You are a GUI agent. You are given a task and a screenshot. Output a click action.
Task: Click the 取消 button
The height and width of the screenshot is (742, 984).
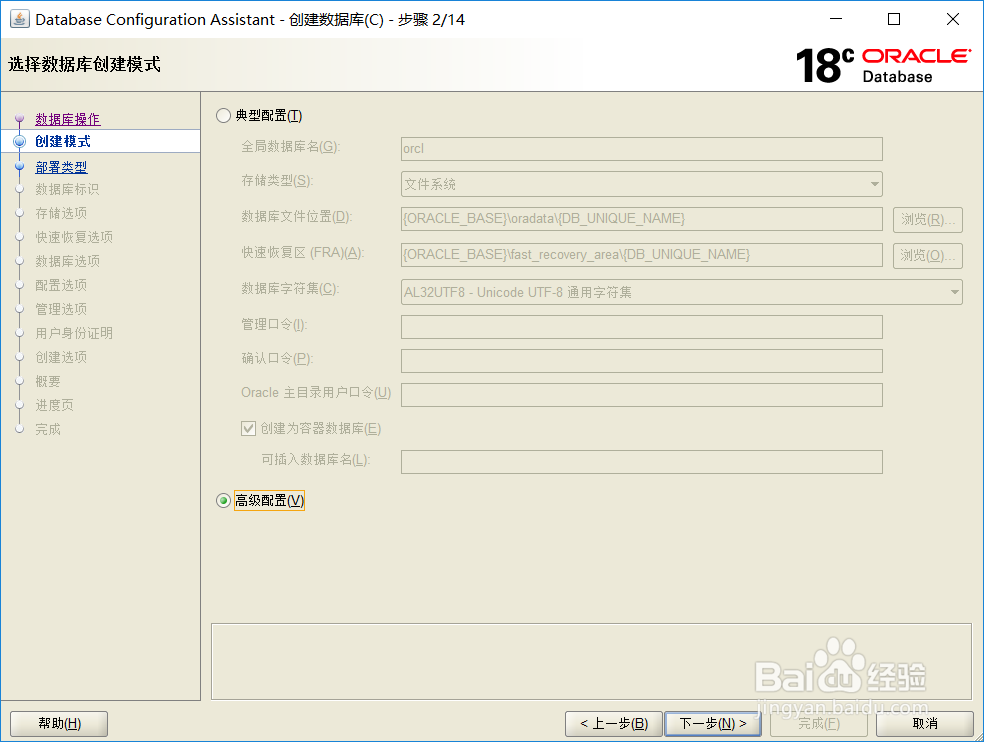(x=924, y=723)
